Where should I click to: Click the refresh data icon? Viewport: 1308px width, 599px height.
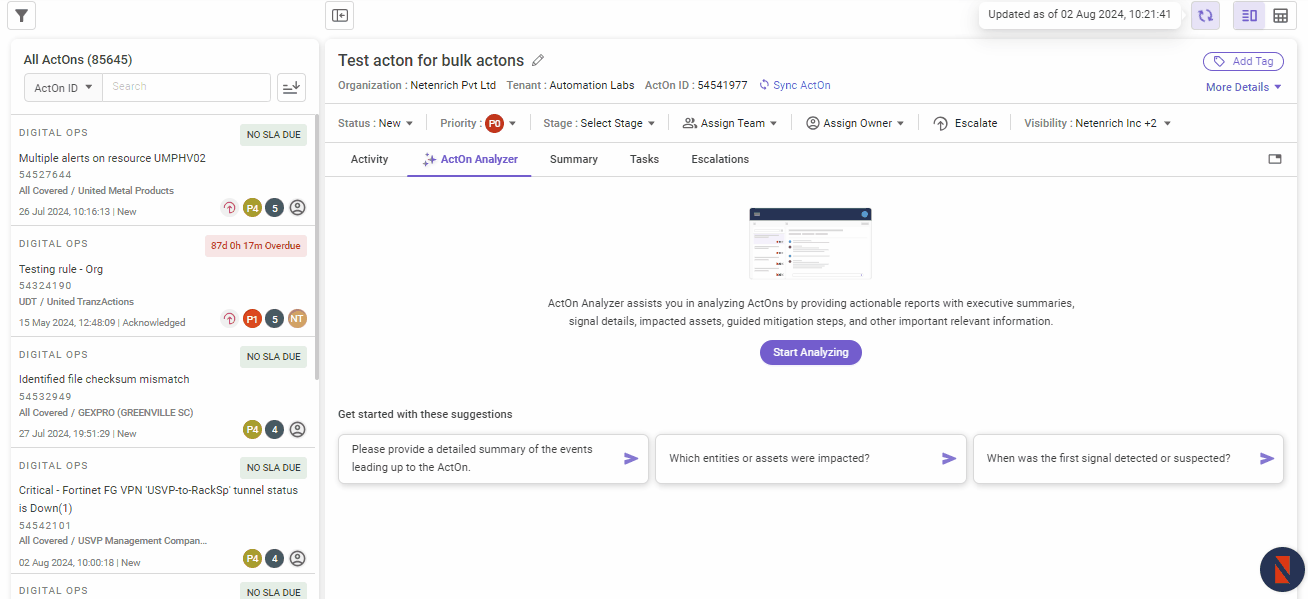click(x=1205, y=15)
